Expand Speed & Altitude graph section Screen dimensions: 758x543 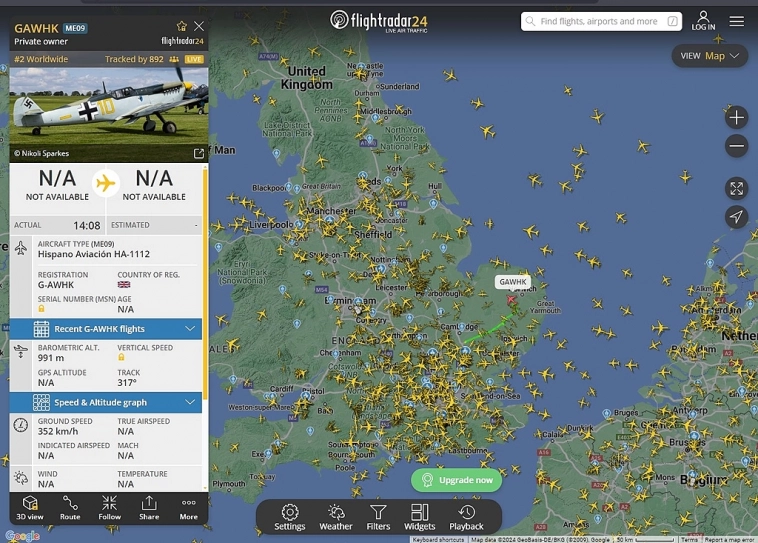pos(106,402)
